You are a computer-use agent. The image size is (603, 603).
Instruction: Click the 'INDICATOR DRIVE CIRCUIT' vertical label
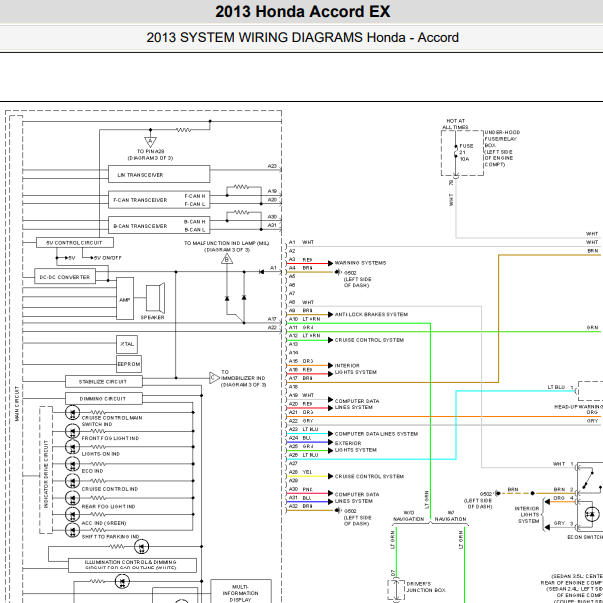click(x=46, y=474)
